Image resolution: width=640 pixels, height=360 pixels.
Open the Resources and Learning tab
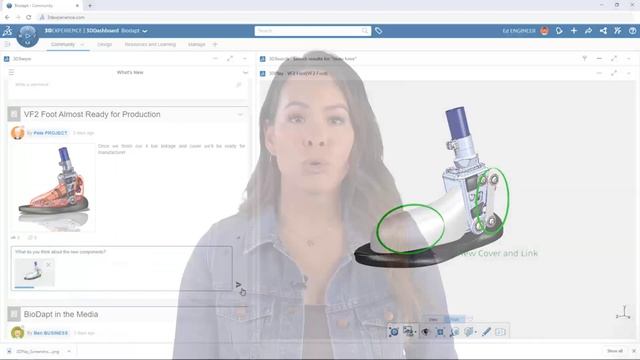[x=150, y=44]
